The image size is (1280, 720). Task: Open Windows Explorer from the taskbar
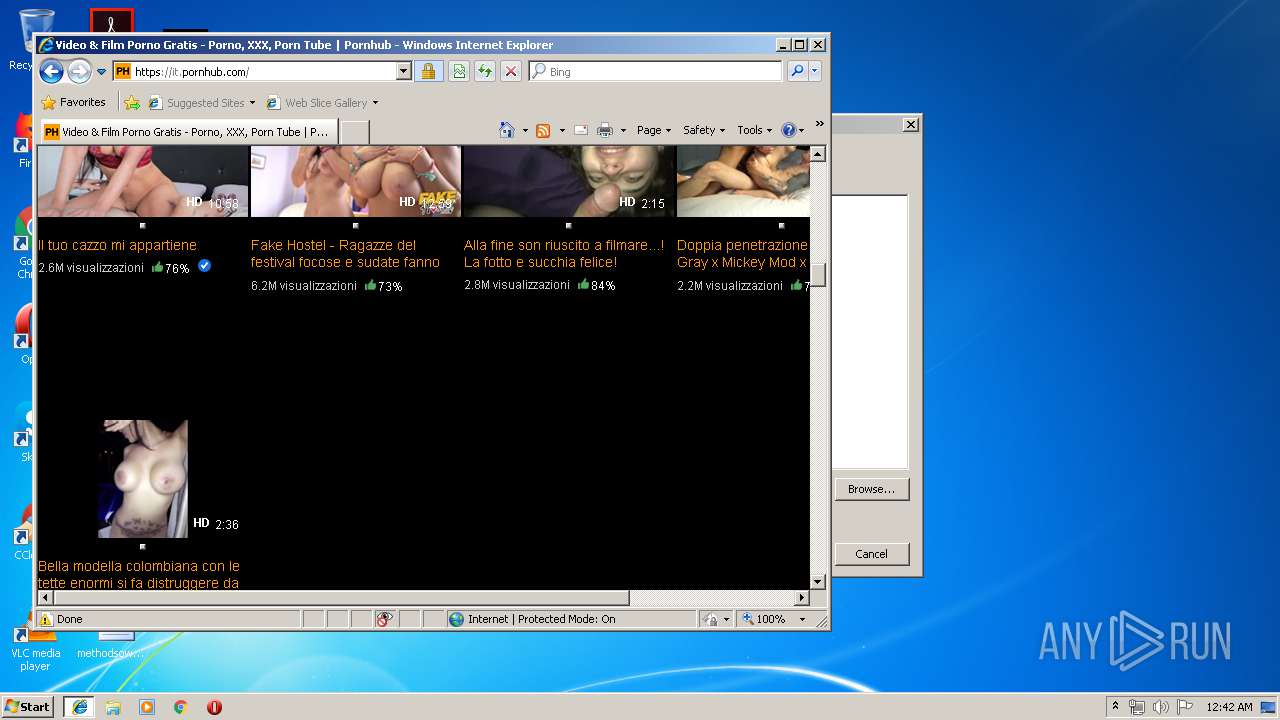[x=113, y=707]
